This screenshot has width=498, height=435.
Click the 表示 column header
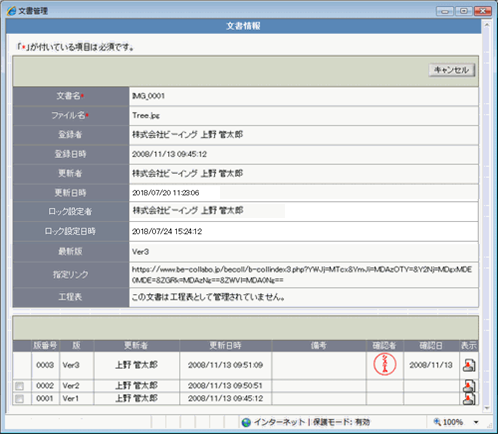469,346
